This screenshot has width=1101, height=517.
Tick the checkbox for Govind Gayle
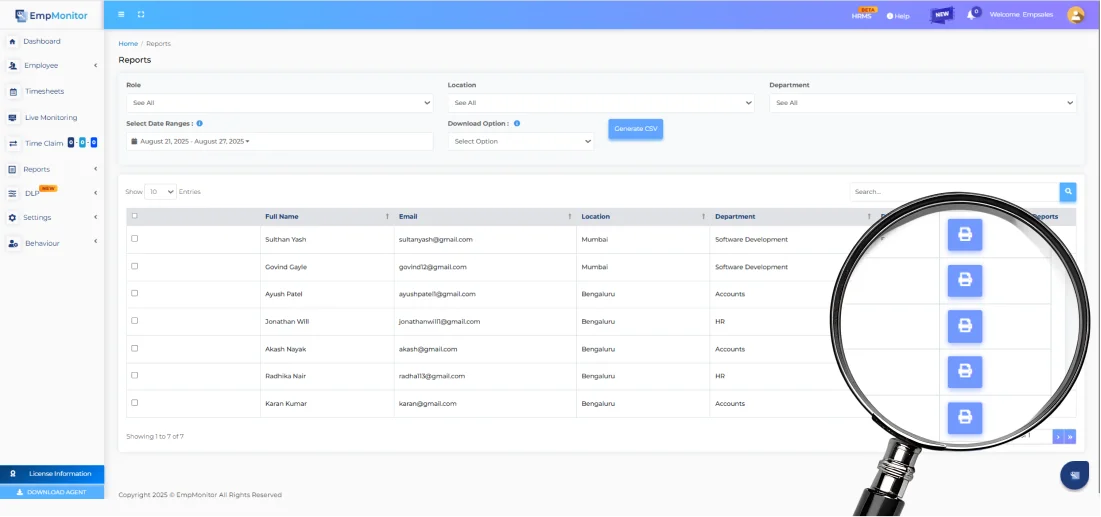pyautogui.click(x=135, y=266)
